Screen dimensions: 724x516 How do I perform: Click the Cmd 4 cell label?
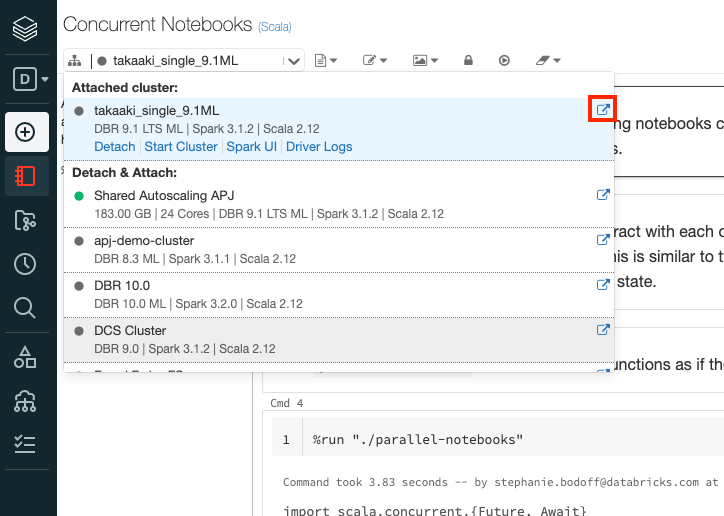pyautogui.click(x=287, y=403)
